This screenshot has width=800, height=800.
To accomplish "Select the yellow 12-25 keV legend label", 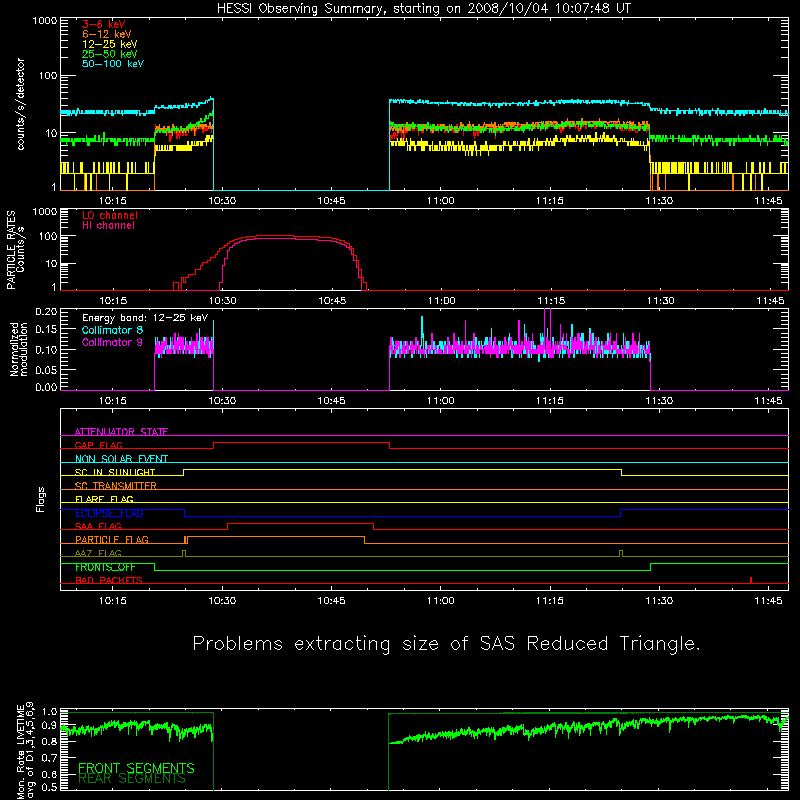I will [110, 44].
